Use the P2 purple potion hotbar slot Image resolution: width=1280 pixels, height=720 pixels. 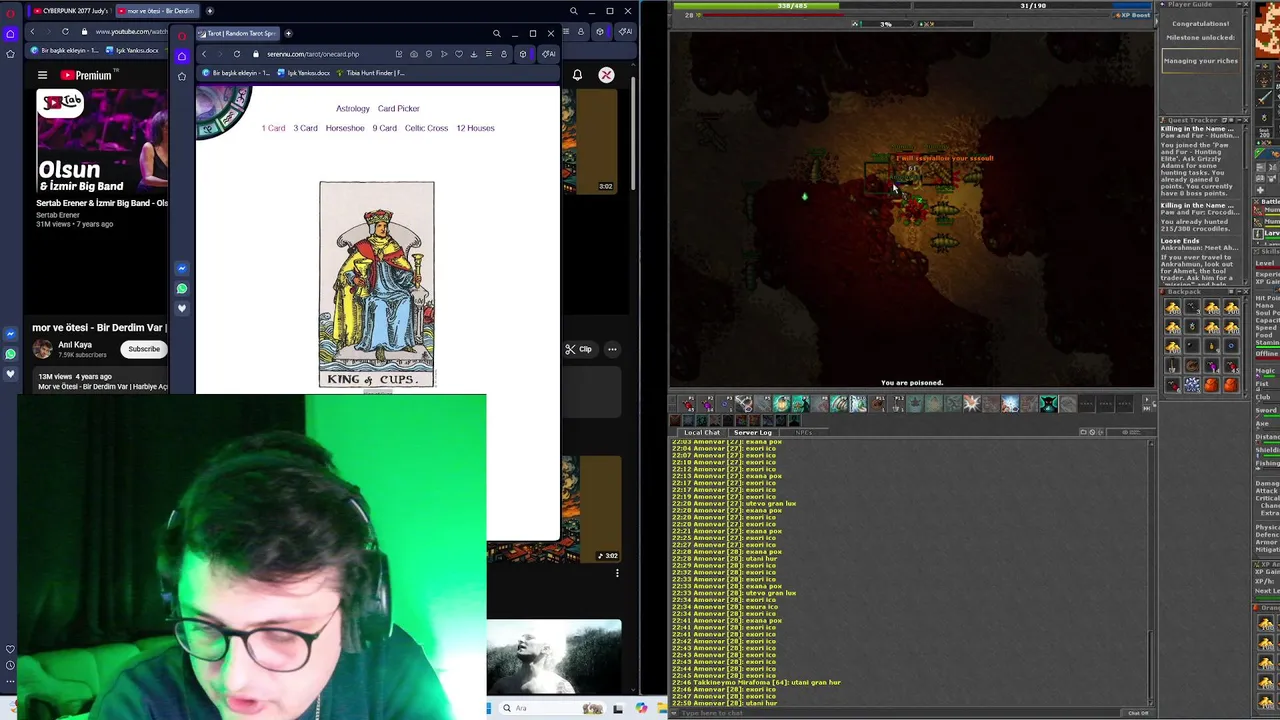pyautogui.click(x=706, y=404)
